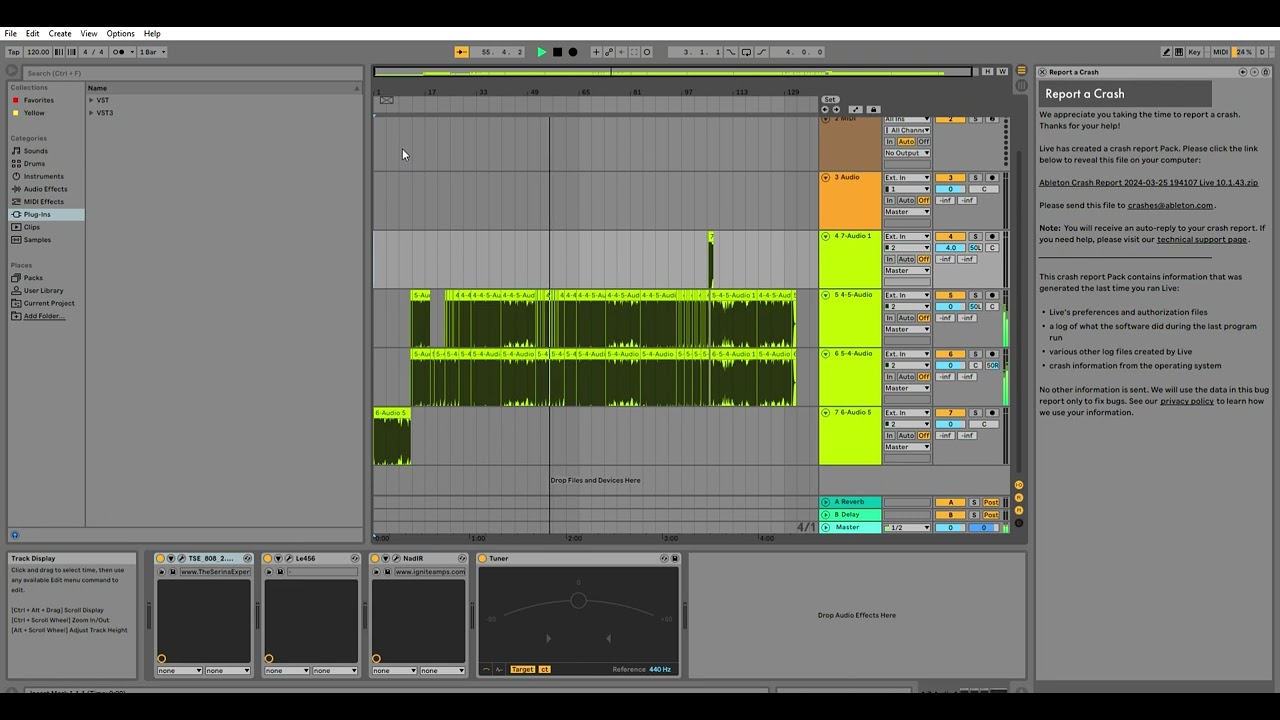
Task: Toggle Tuner Target display button
Action: [523, 670]
